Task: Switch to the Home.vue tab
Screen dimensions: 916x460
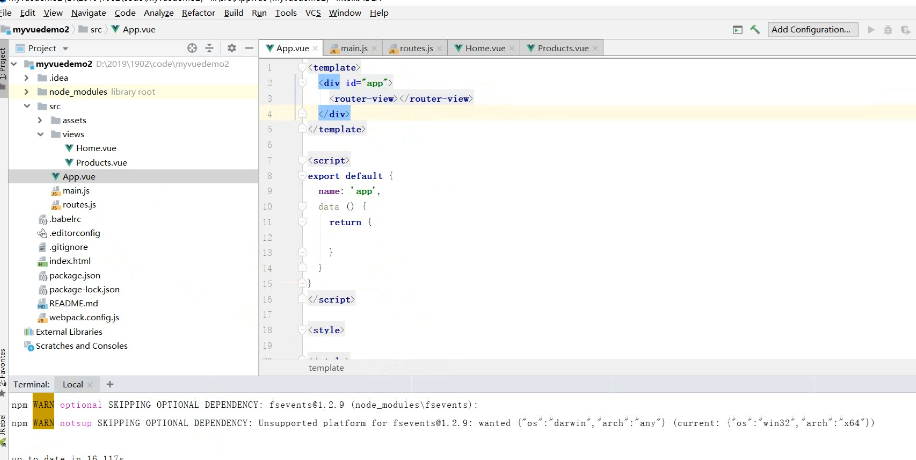Action: [x=485, y=49]
